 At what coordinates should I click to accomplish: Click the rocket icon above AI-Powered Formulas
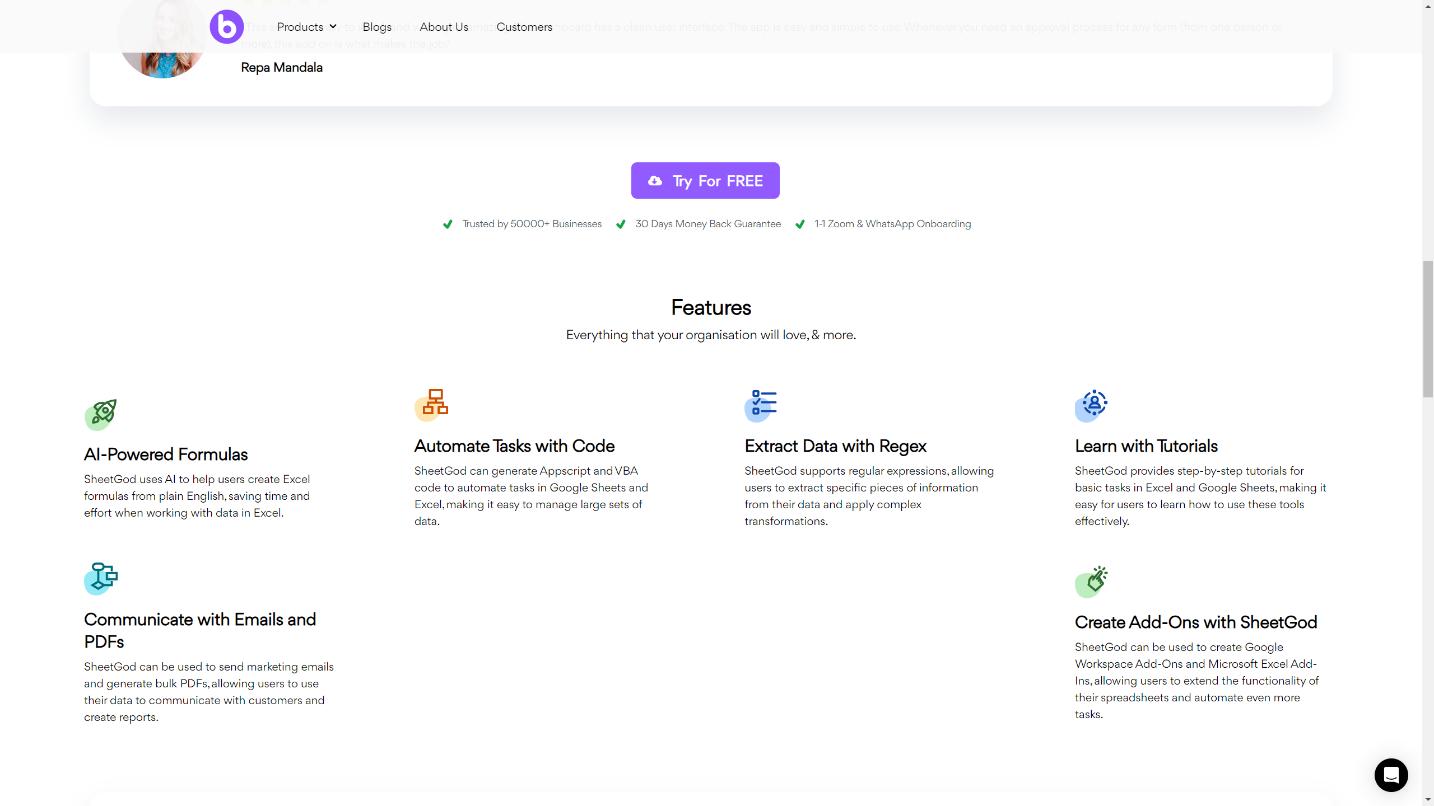pyautogui.click(x=101, y=413)
